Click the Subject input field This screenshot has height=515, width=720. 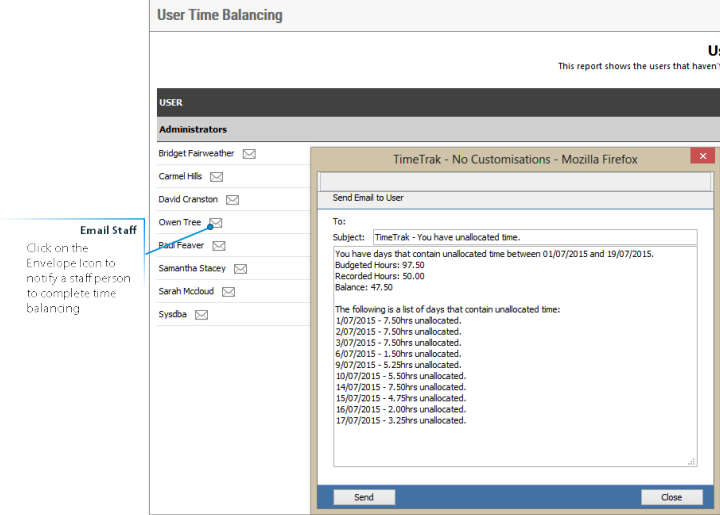535,237
